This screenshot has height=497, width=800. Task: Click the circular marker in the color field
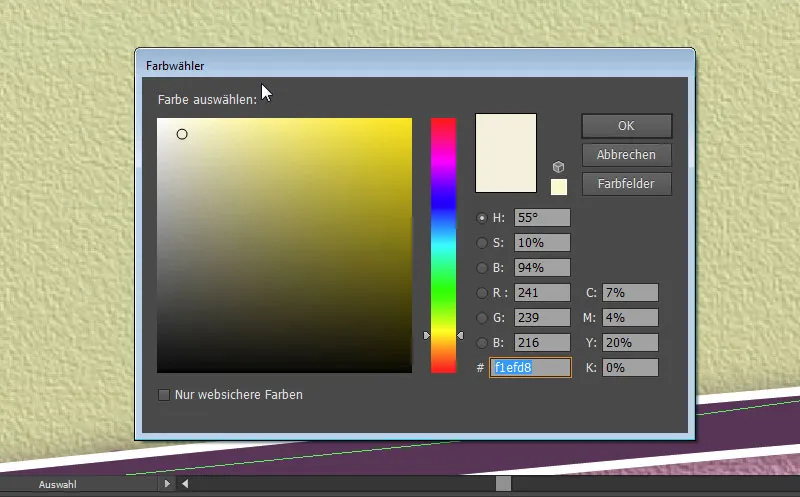[x=182, y=134]
